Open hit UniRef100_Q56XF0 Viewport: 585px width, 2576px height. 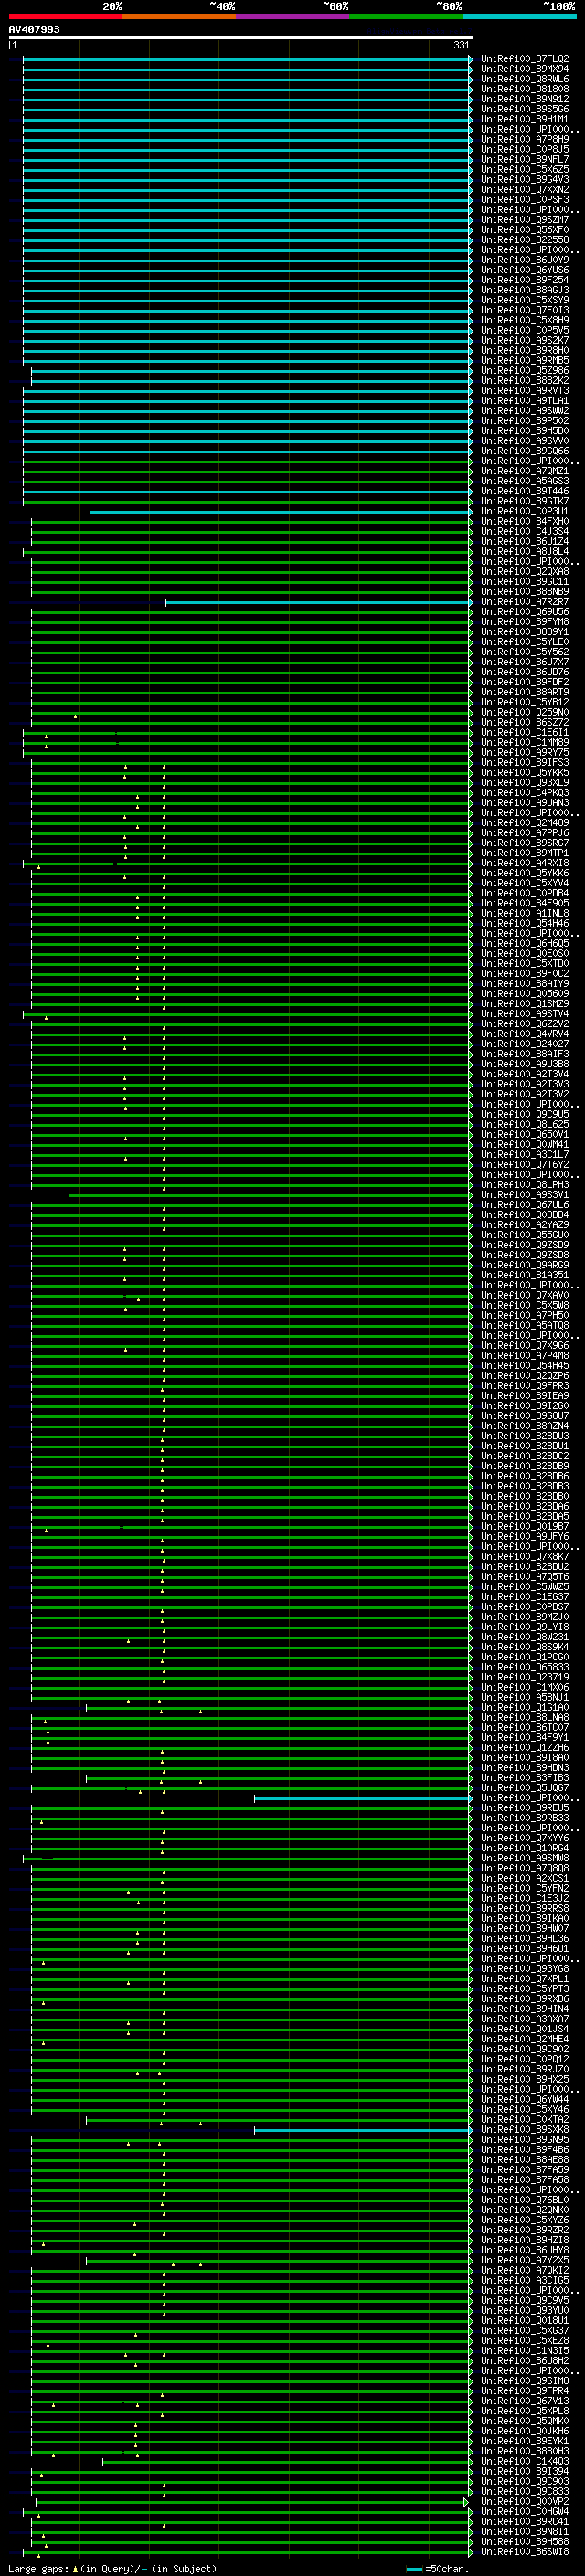[525, 230]
